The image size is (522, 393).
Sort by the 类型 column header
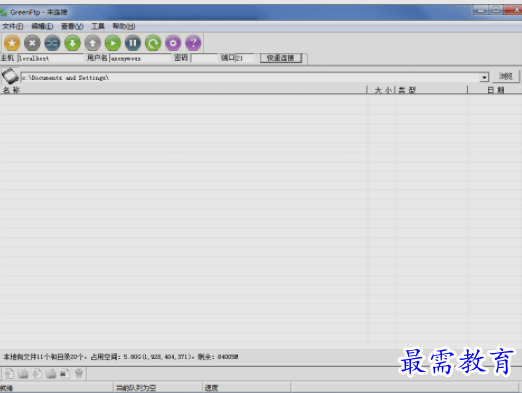431,90
